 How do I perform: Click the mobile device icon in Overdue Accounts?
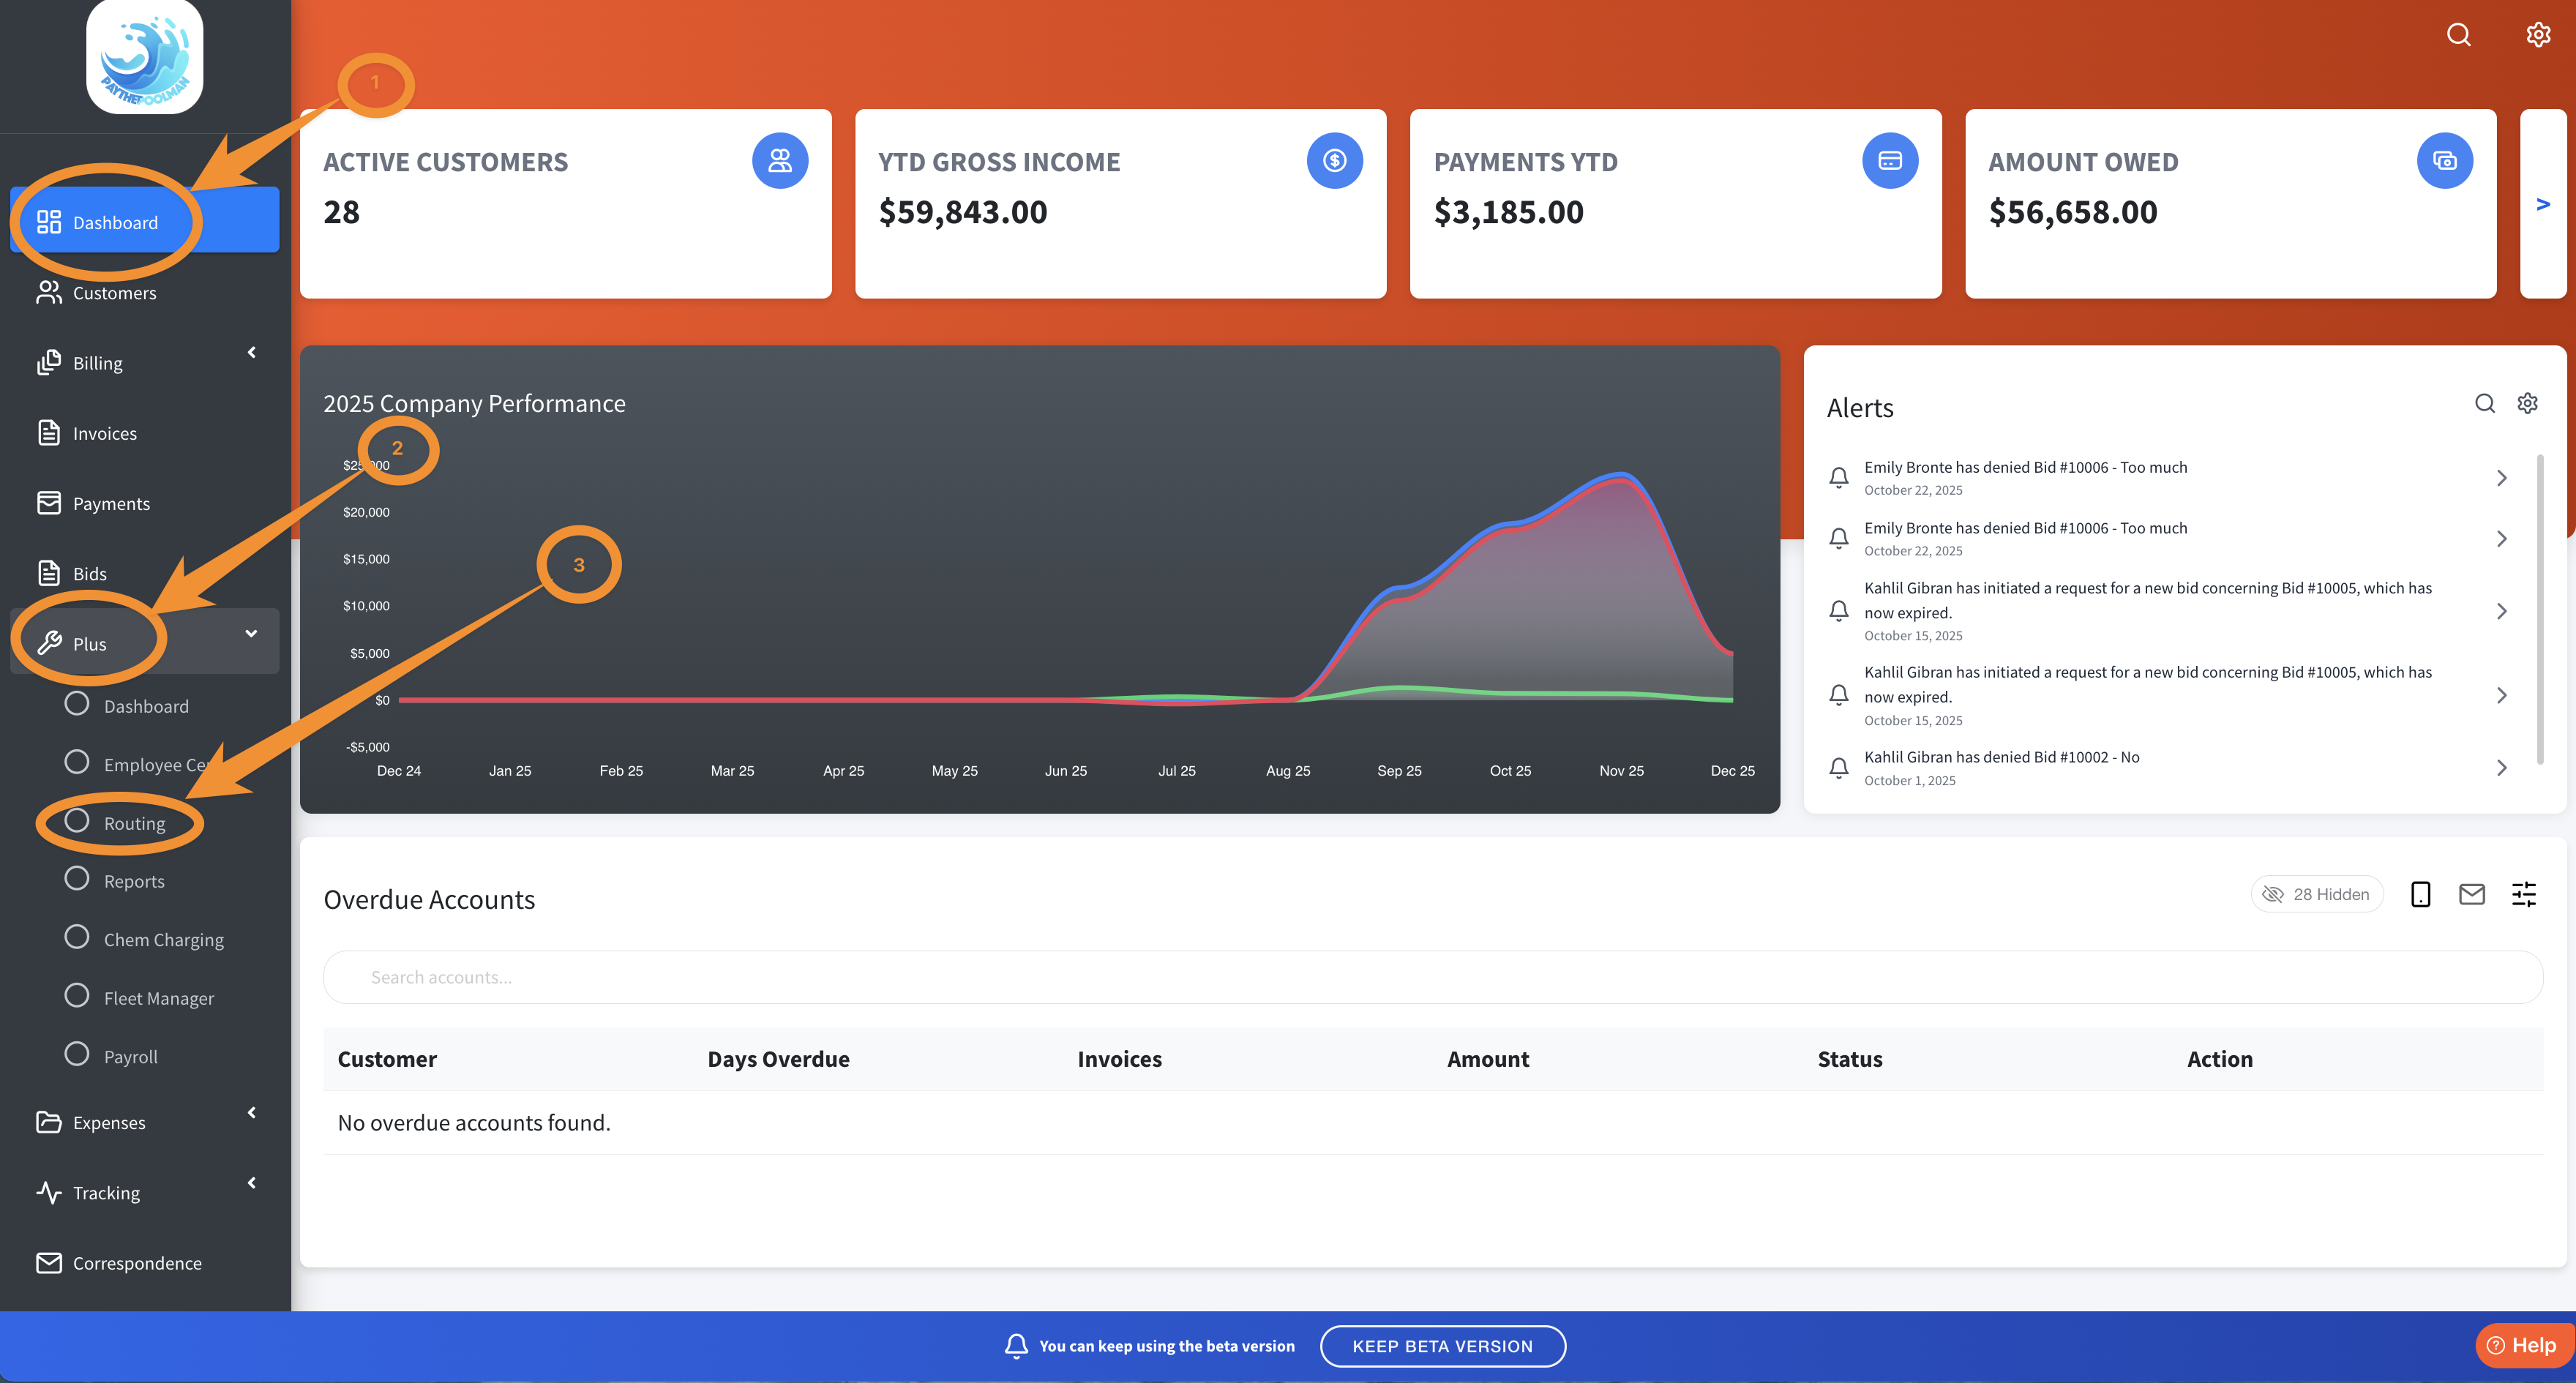pyautogui.click(x=2420, y=894)
